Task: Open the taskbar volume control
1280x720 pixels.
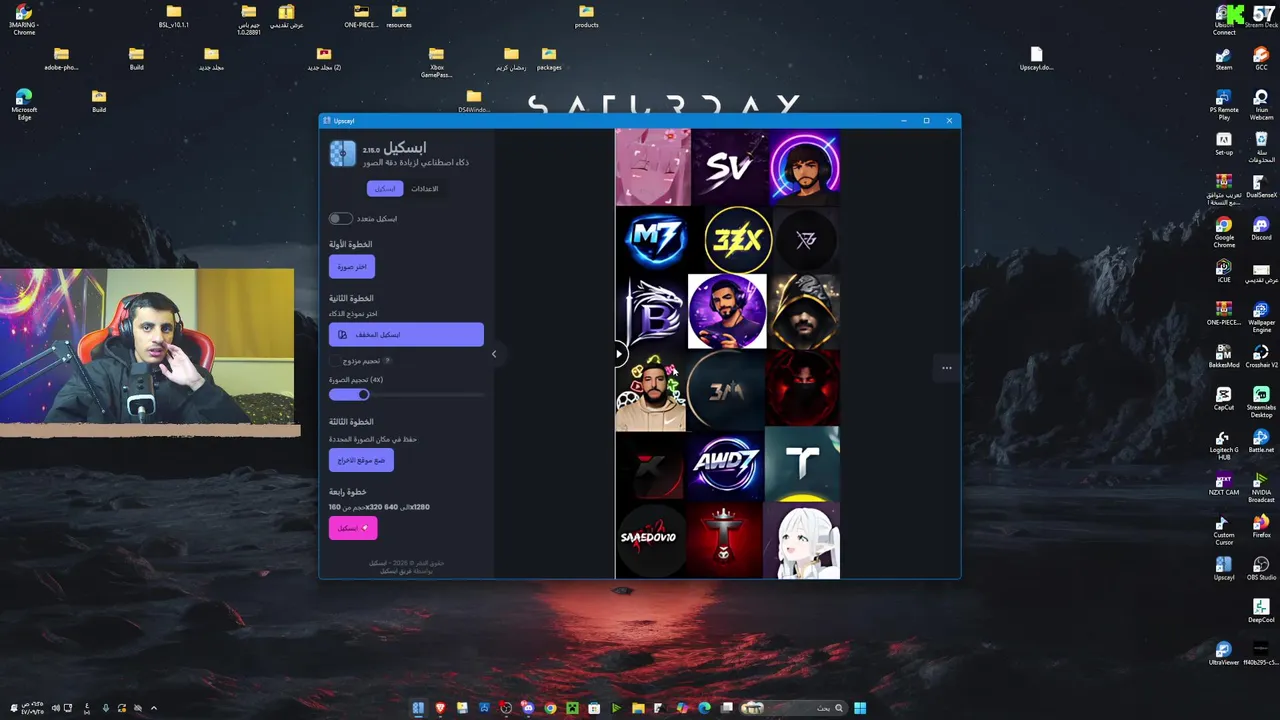Action: pyautogui.click(x=55, y=708)
